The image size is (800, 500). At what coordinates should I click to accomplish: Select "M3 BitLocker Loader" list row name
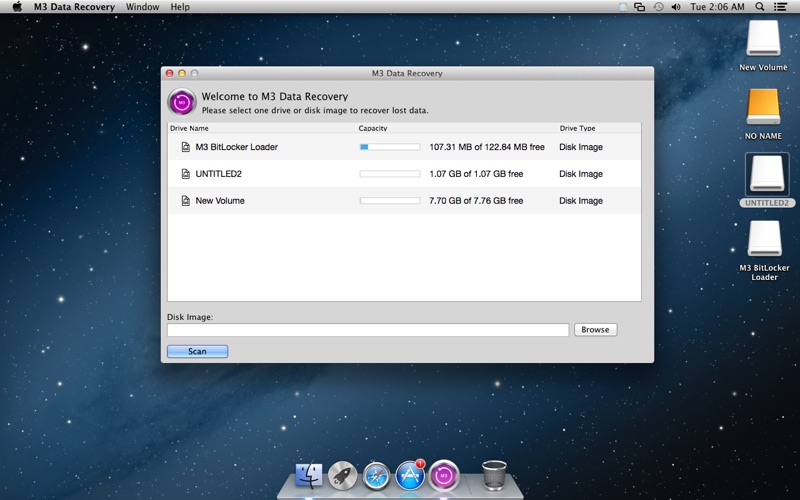click(x=237, y=147)
